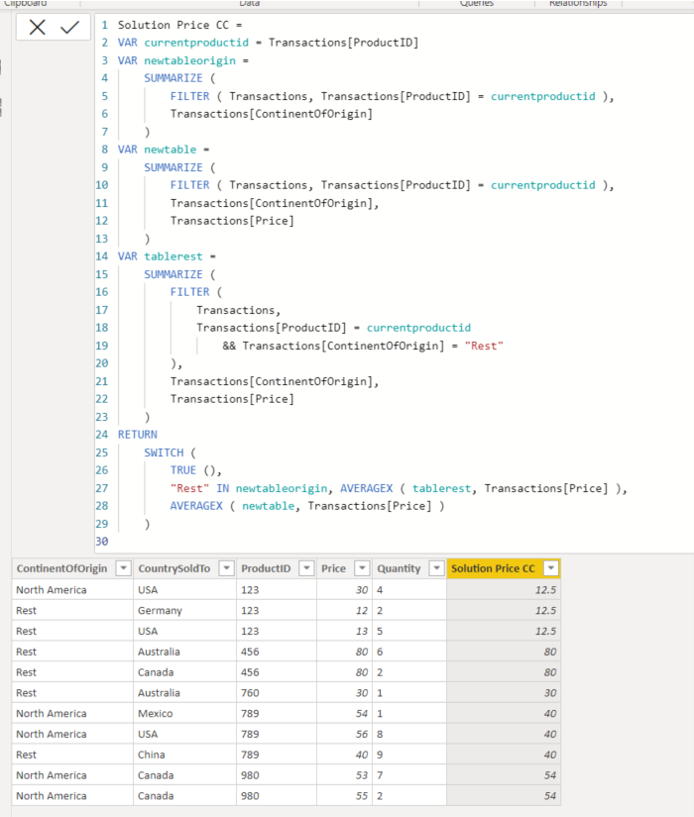Select Price cell with value 53
This screenshot has height=817, width=694.
344,775
